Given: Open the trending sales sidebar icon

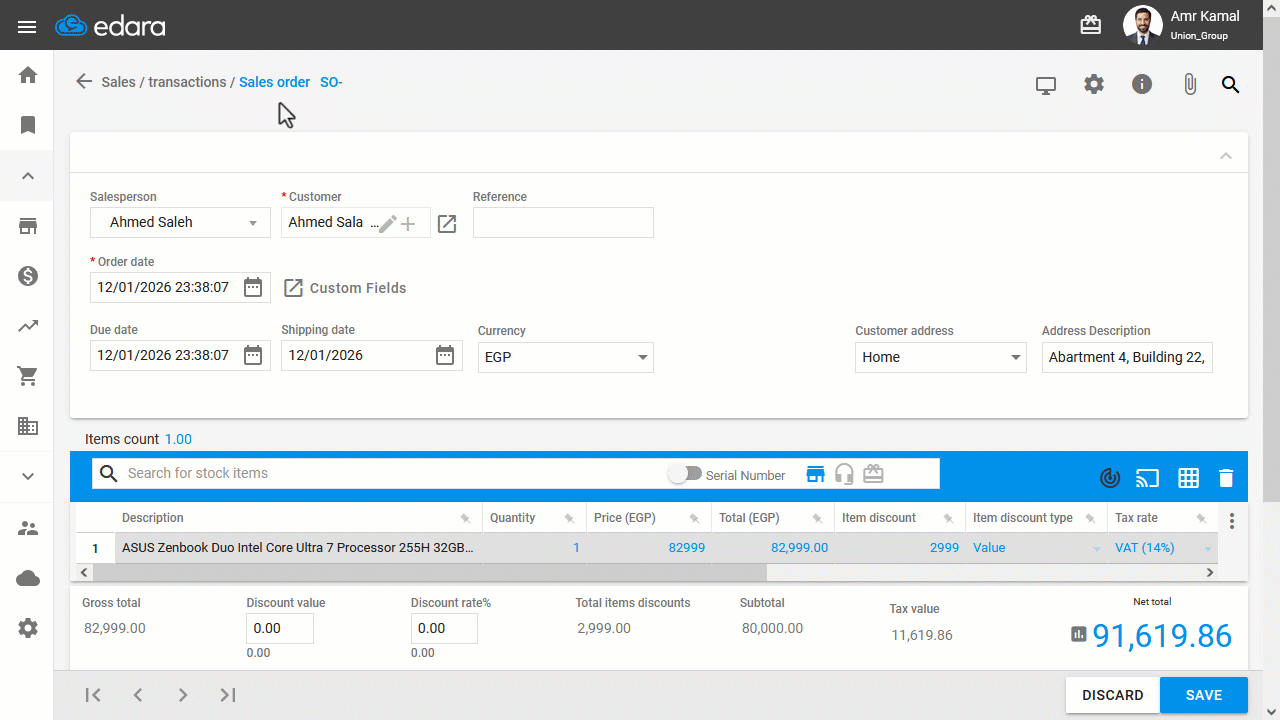Looking at the screenshot, I should click(x=28, y=326).
